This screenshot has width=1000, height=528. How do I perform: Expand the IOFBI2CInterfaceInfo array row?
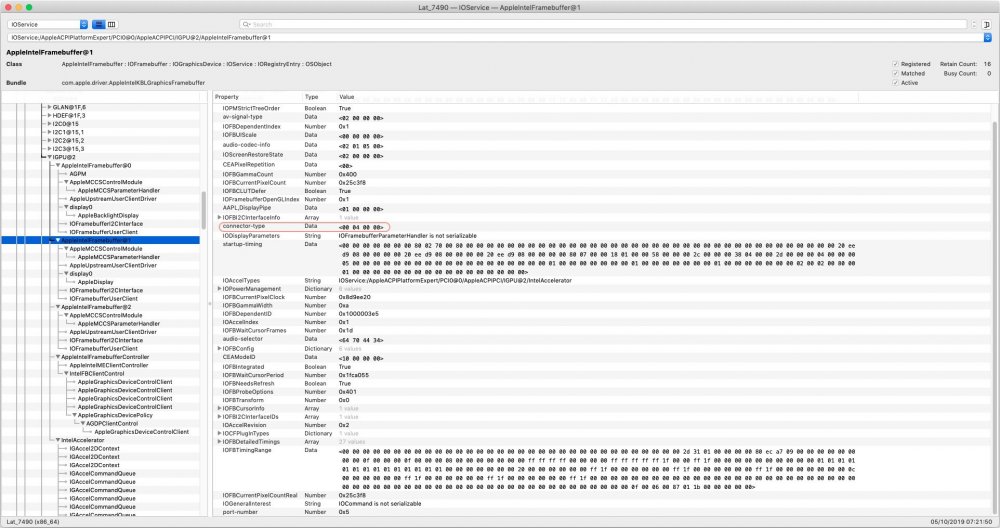coord(219,217)
